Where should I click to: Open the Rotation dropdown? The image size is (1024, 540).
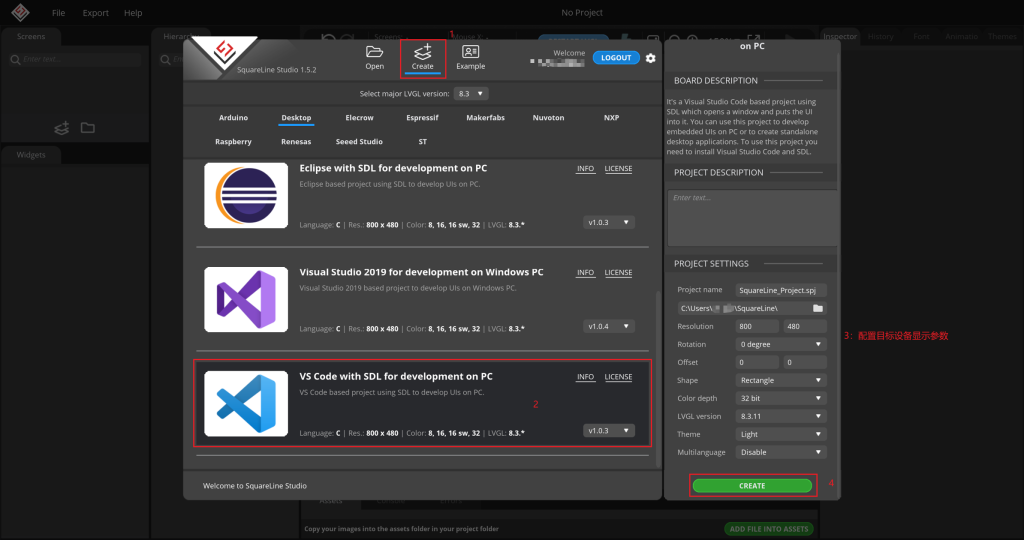tap(781, 344)
